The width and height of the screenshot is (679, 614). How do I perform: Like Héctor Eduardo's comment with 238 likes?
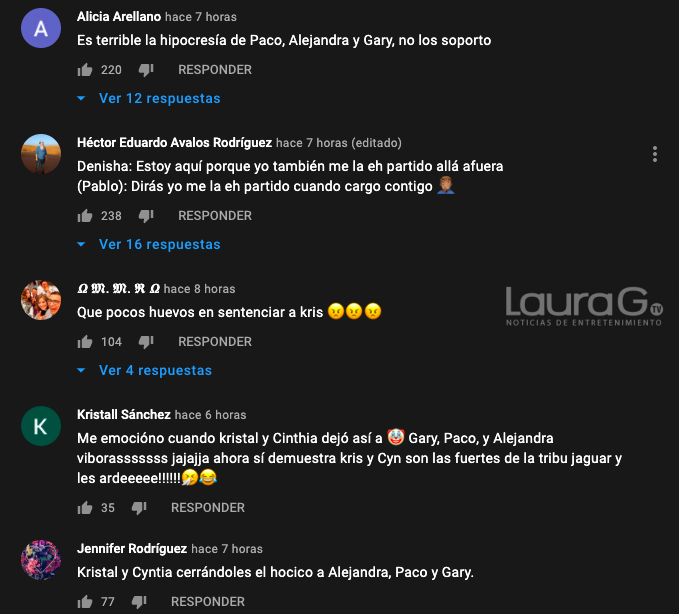85,216
